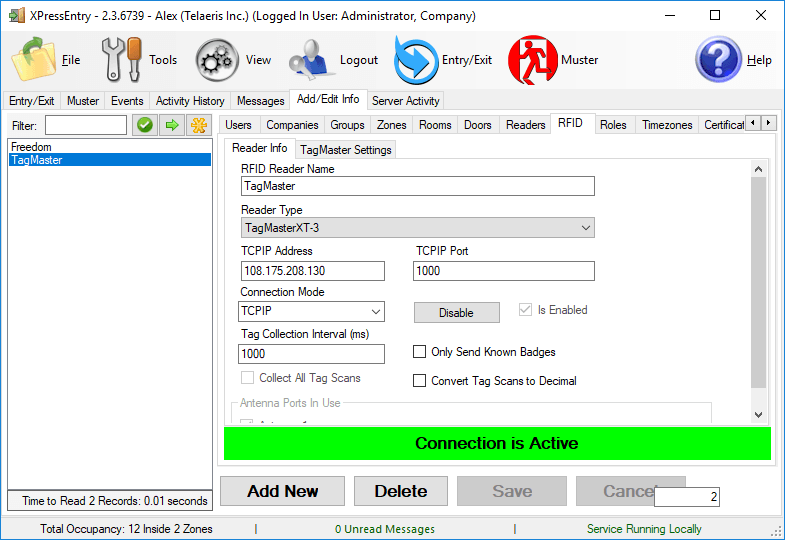Viewport: 785px width, 540px height.
Task: Open the Roles sub-tab
Action: click(x=613, y=125)
